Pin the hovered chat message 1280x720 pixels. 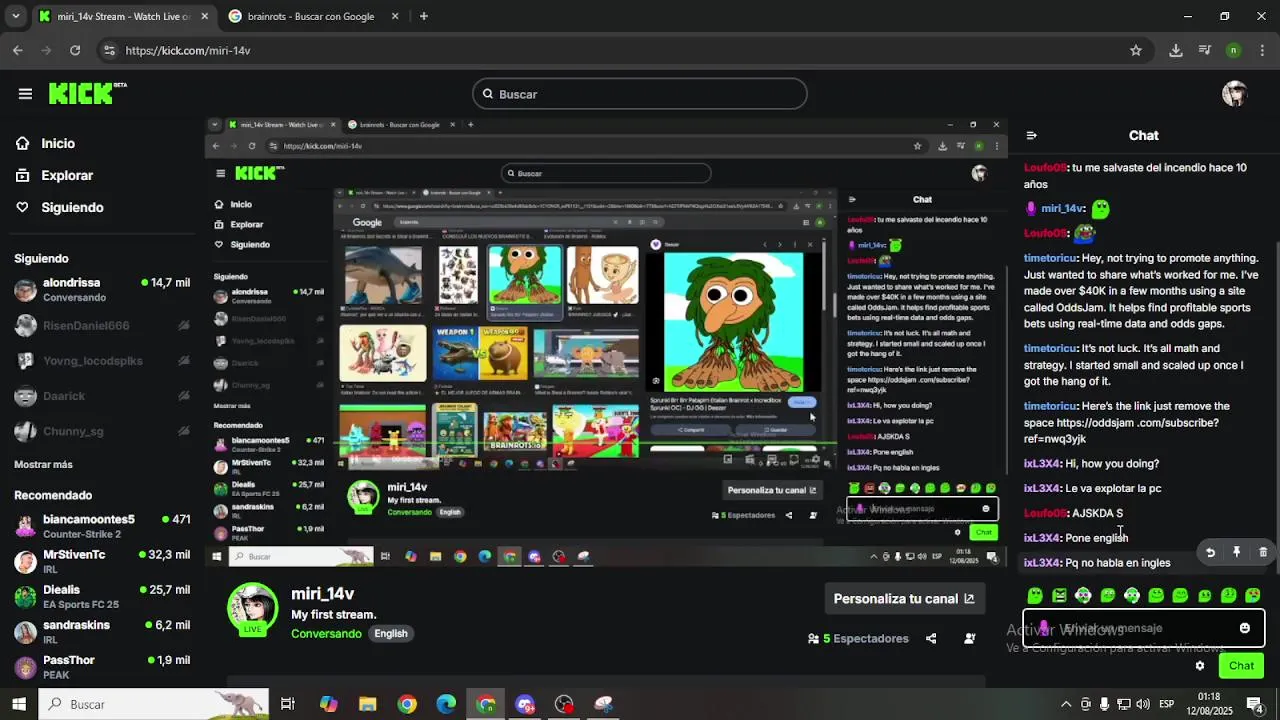point(1236,552)
